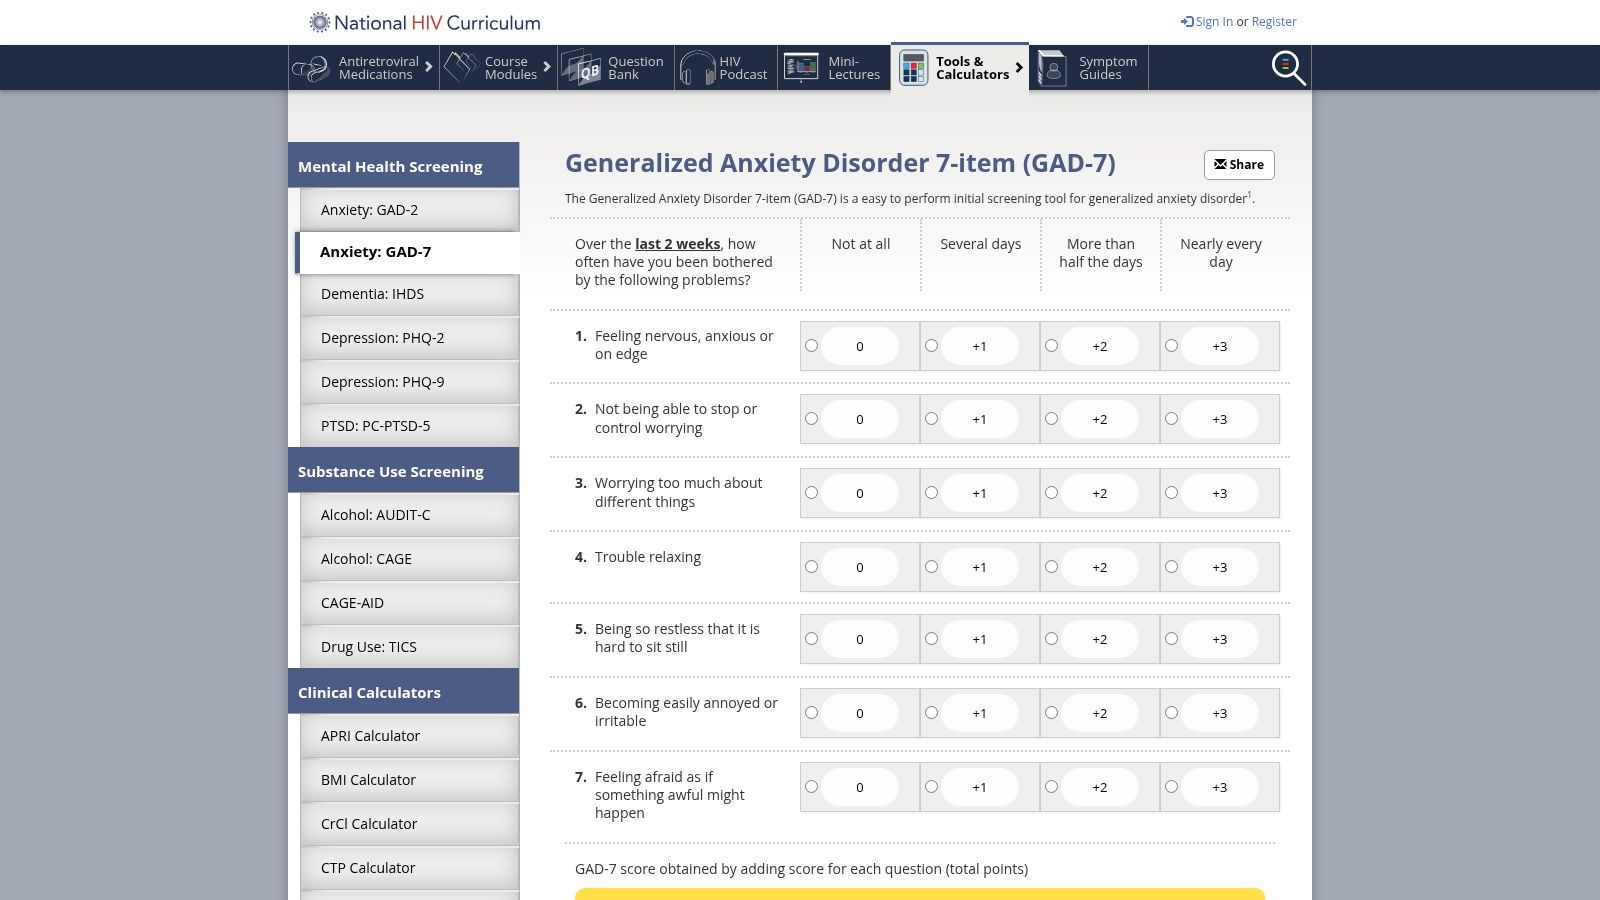Select the APRI Calculator in the sidebar
This screenshot has height=900, width=1600.
(x=369, y=735)
